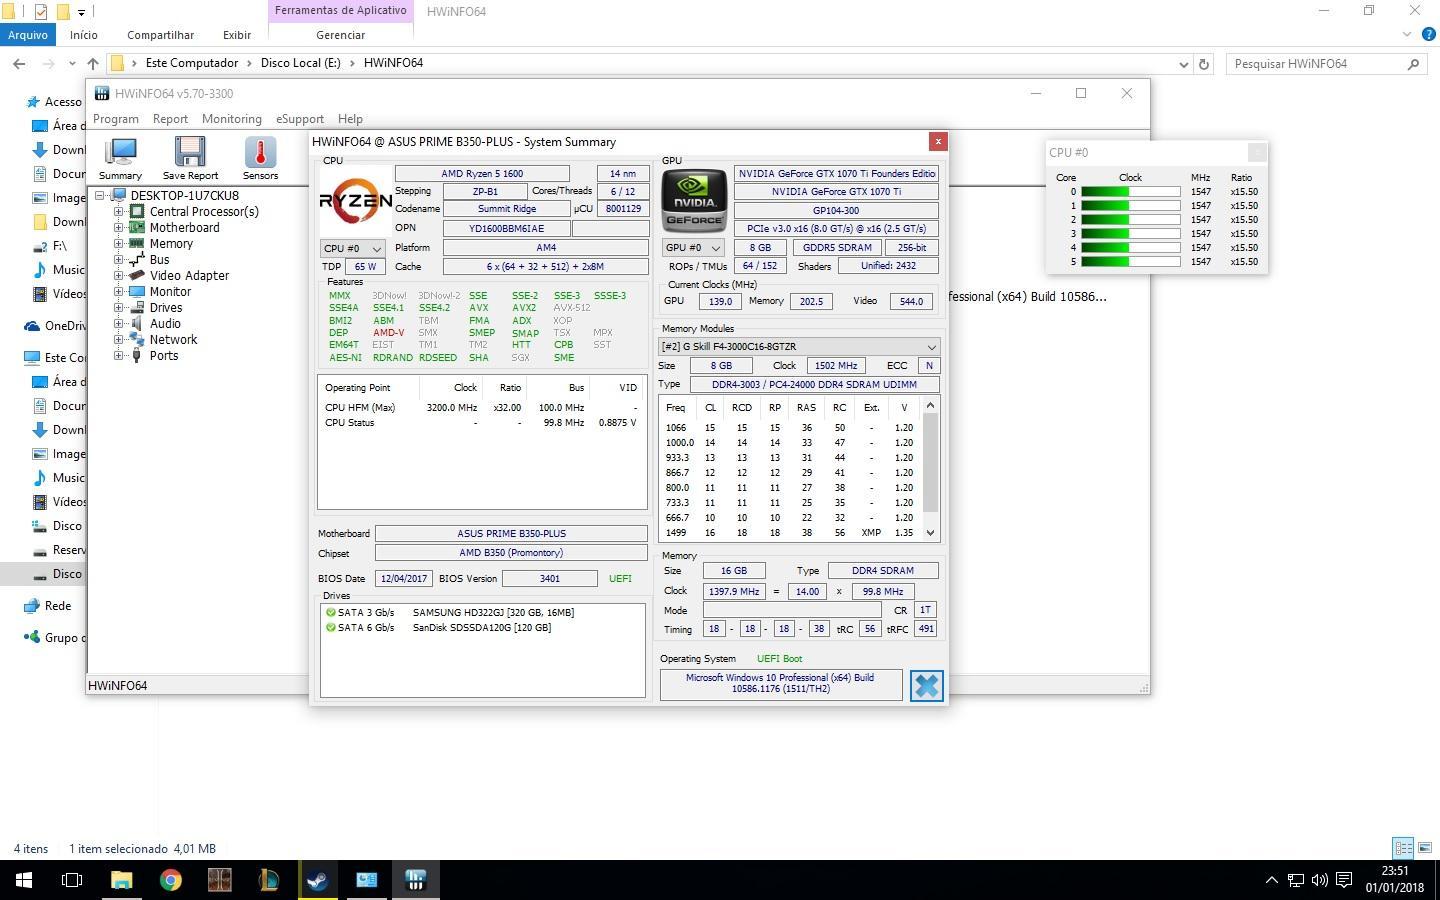This screenshot has height=900, width=1440.
Task: Close the CPU #0 clock window
Action: 1257,152
